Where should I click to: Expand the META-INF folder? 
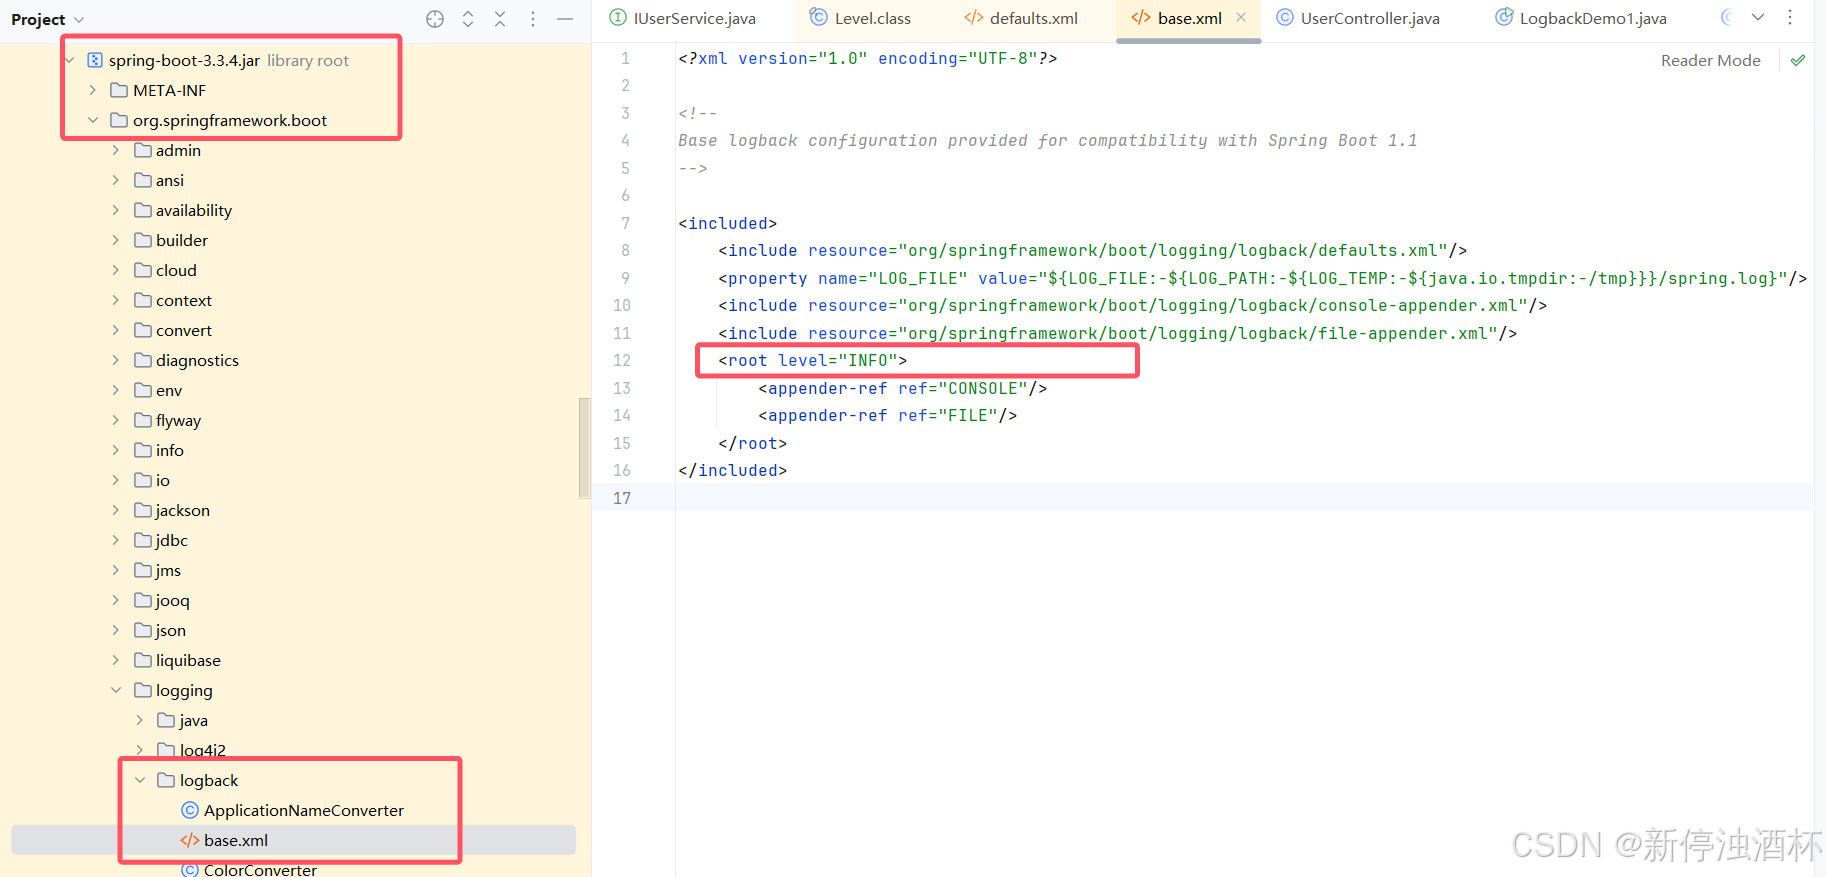point(93,90)
